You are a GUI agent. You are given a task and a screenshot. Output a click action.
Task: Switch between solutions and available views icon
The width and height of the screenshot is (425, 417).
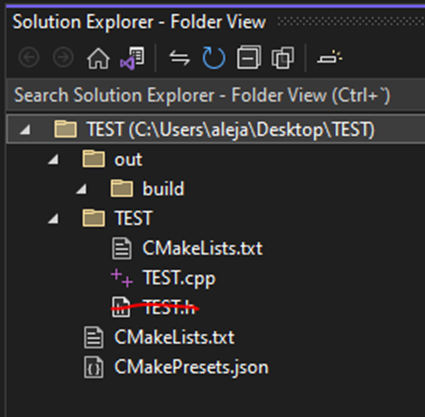tap(132, 58)
